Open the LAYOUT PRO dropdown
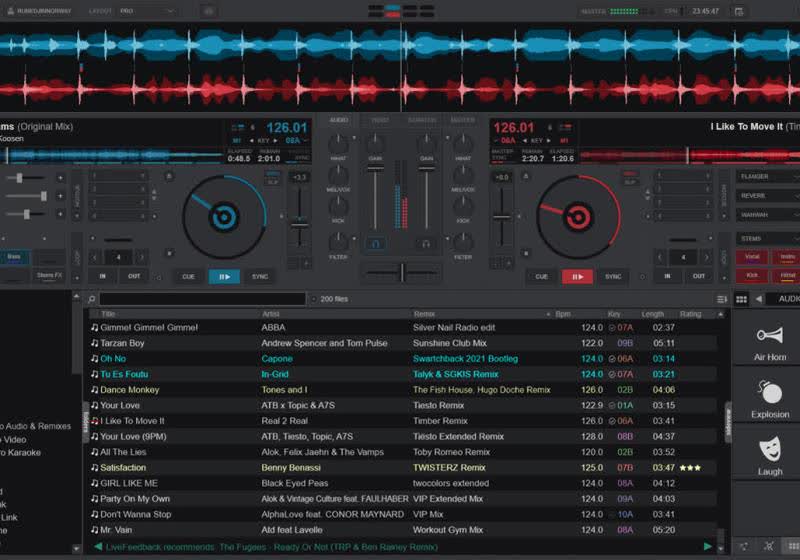 click(x=146, y=11)
